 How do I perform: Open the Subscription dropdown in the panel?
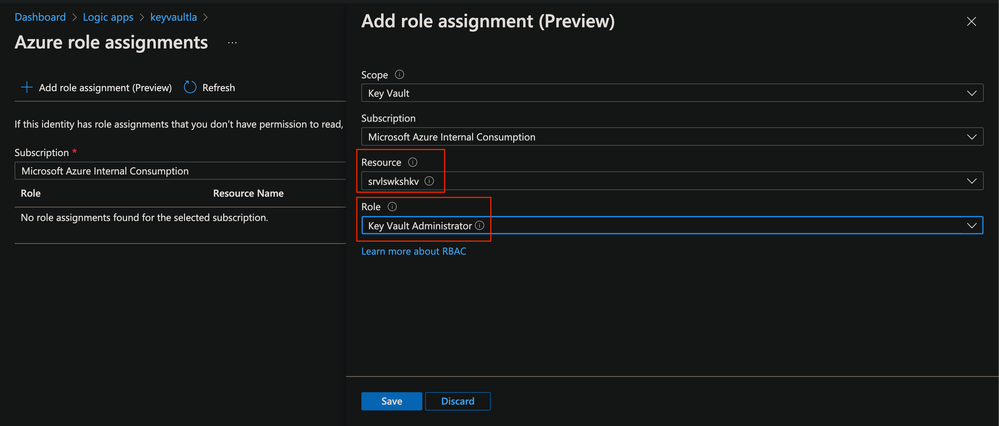pos(672,137)
